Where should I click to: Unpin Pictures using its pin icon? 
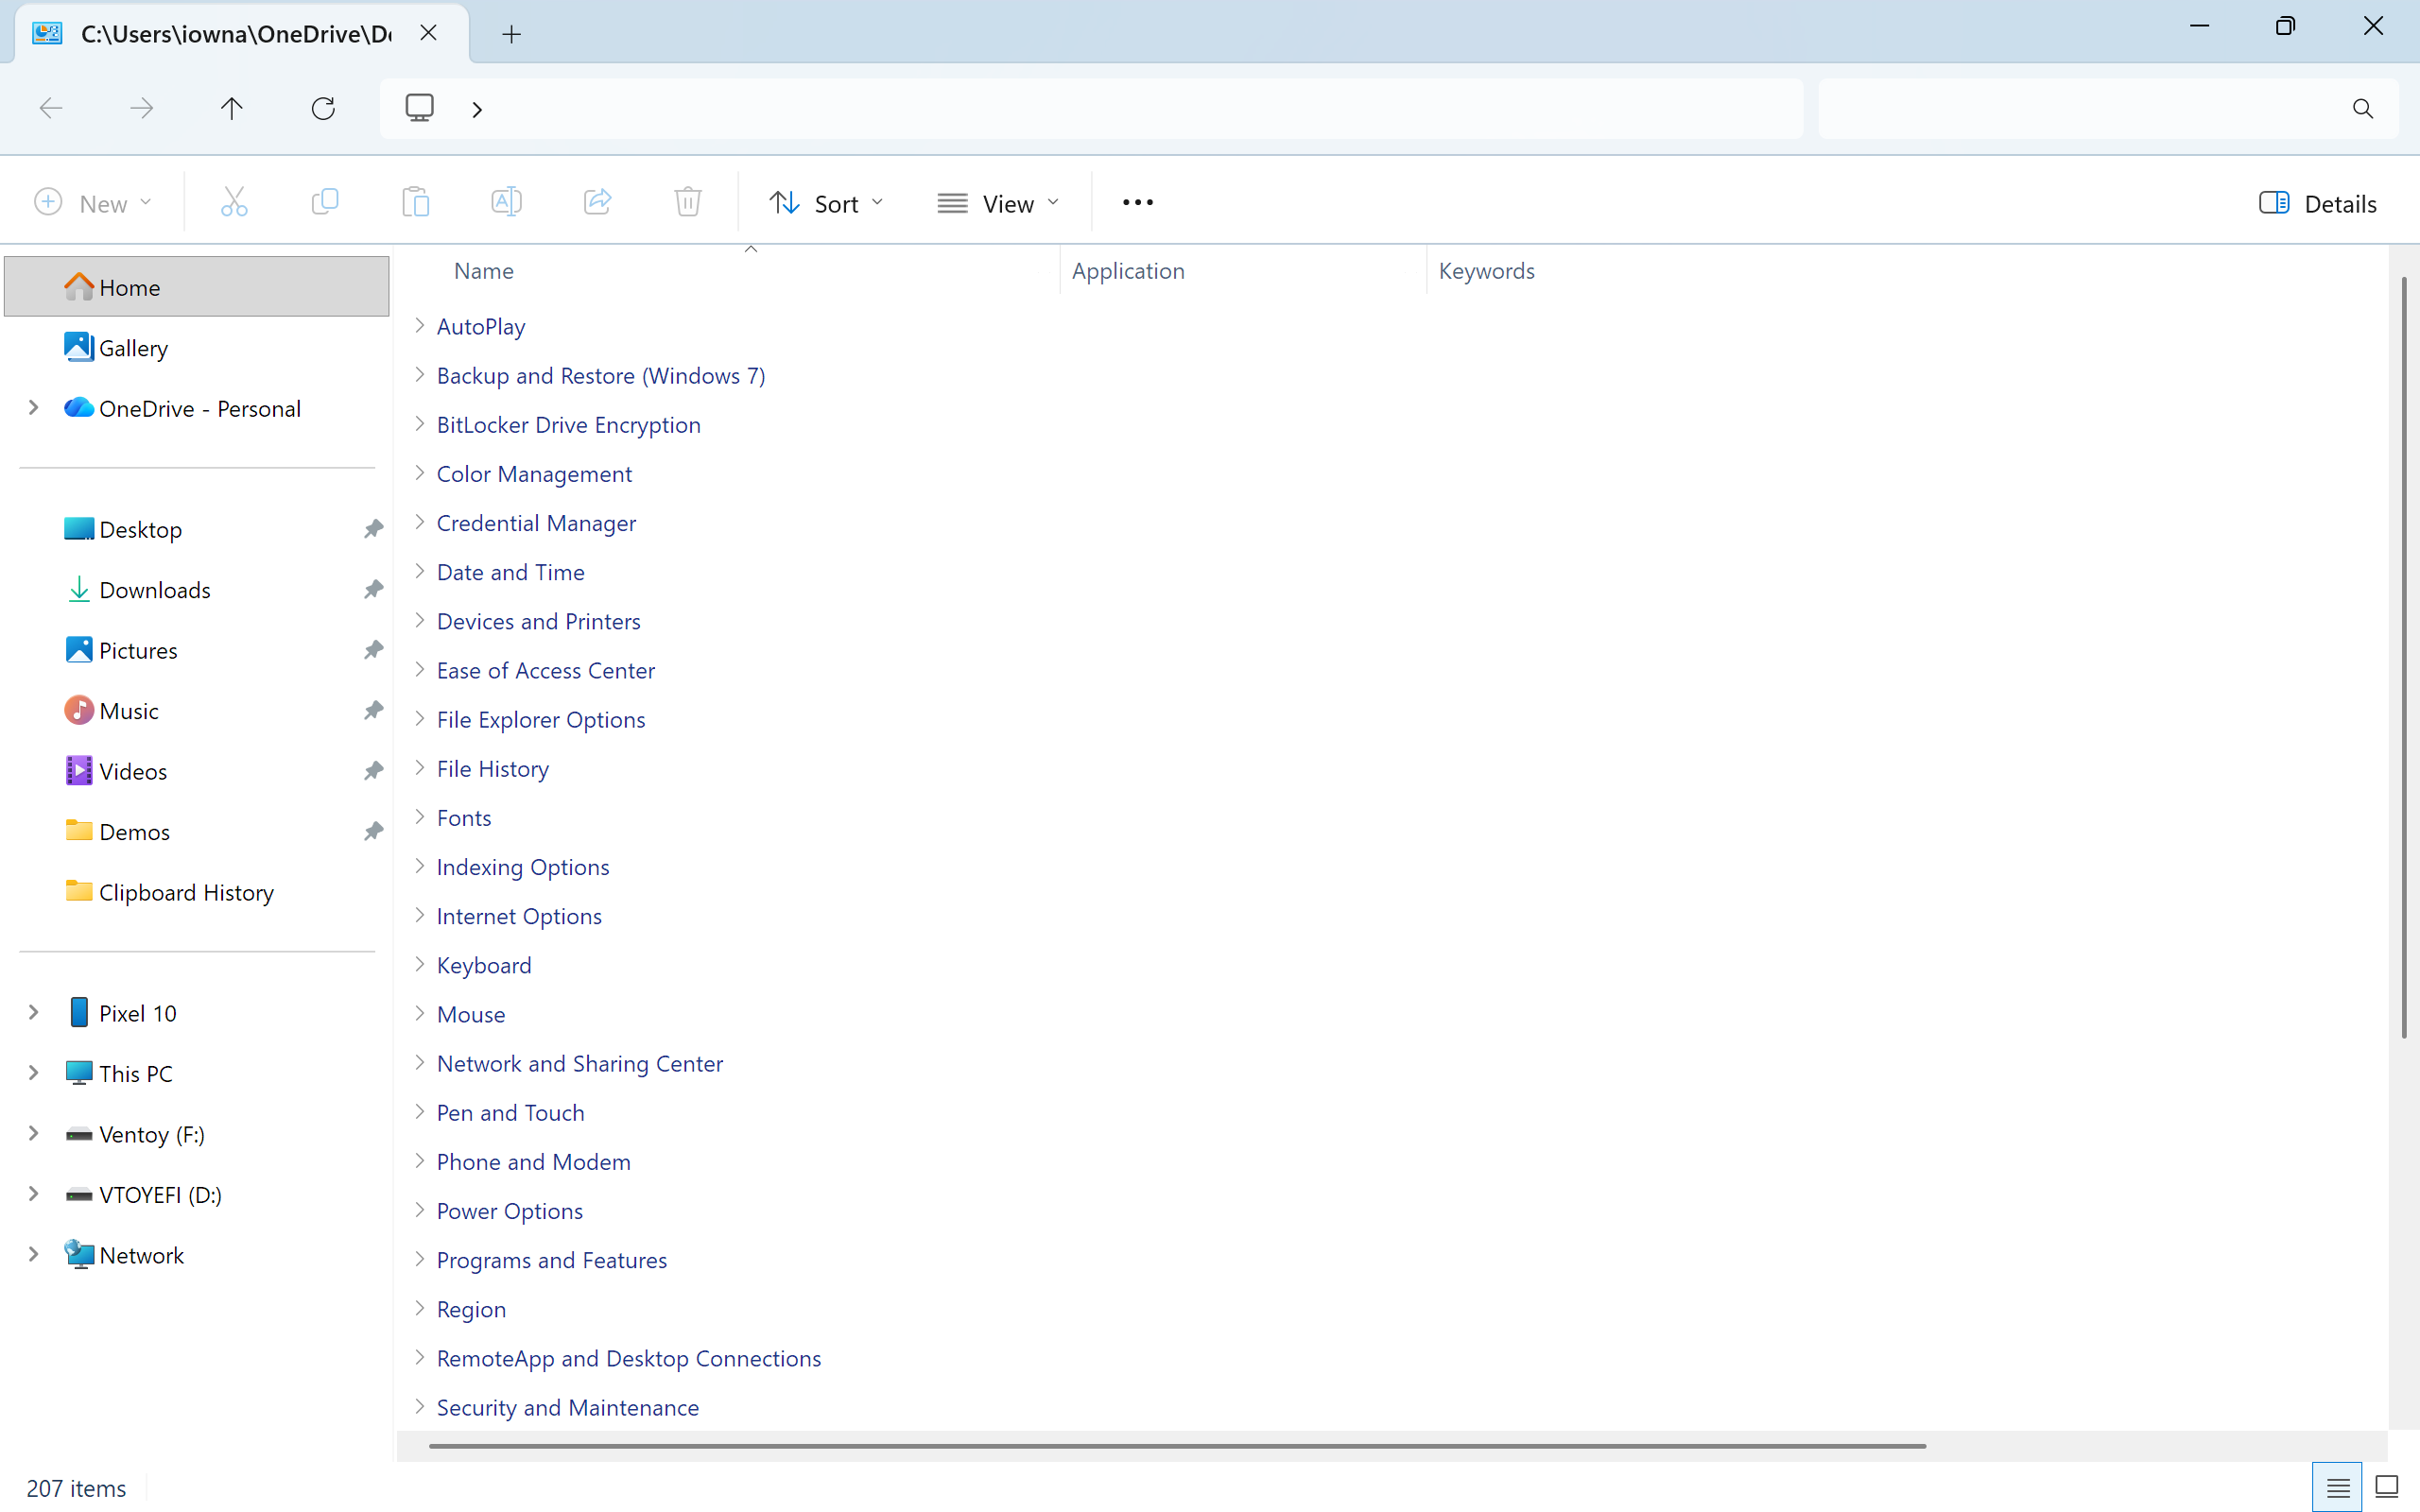(373, 650)
